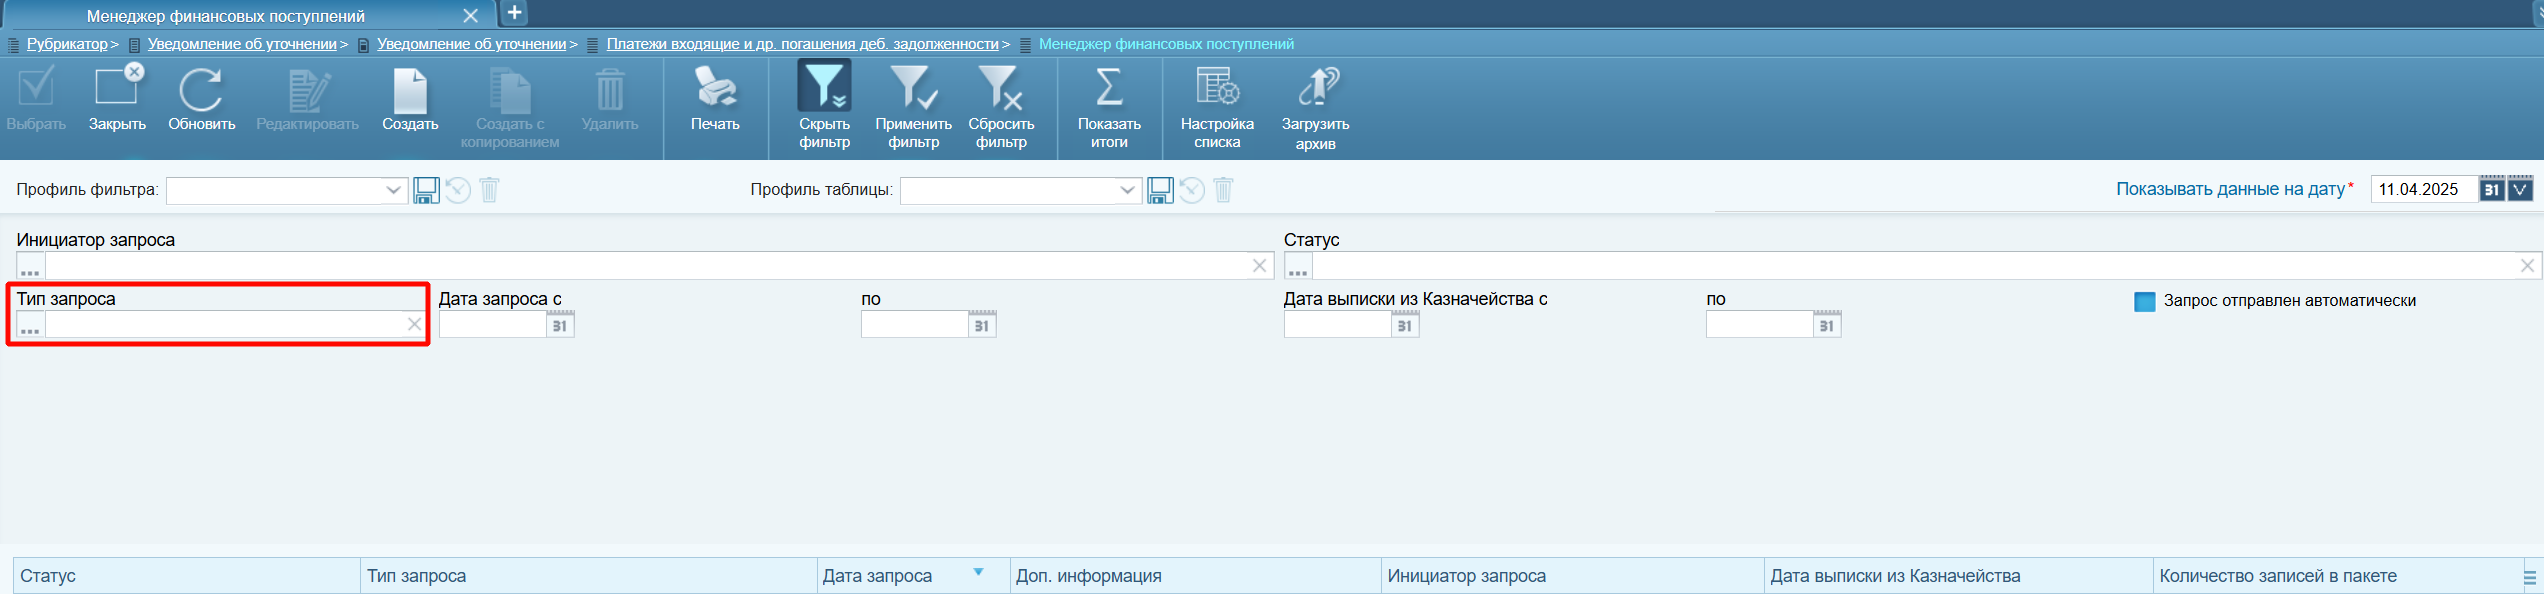Click Применить фильтр toolbar icon
2544x594 pixels.
tap(913, 88)
